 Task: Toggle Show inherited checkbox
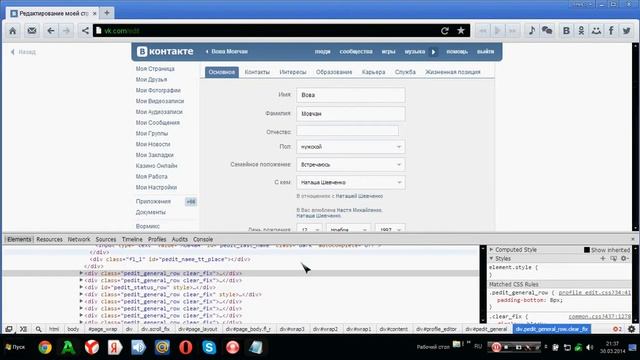(587, 250)
